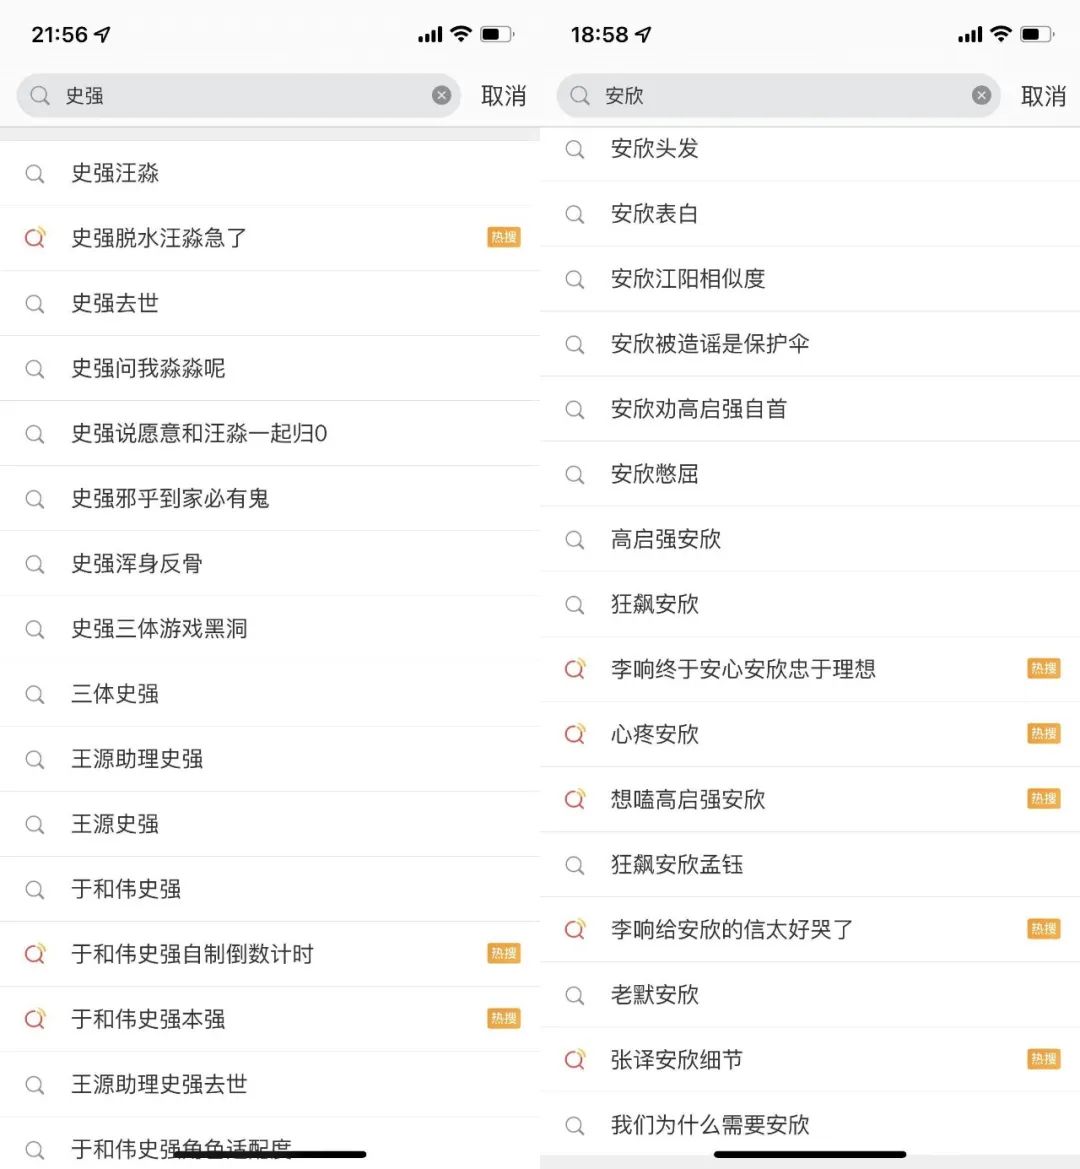Choose suggestion 王源助理史强

tap(137, 759)
